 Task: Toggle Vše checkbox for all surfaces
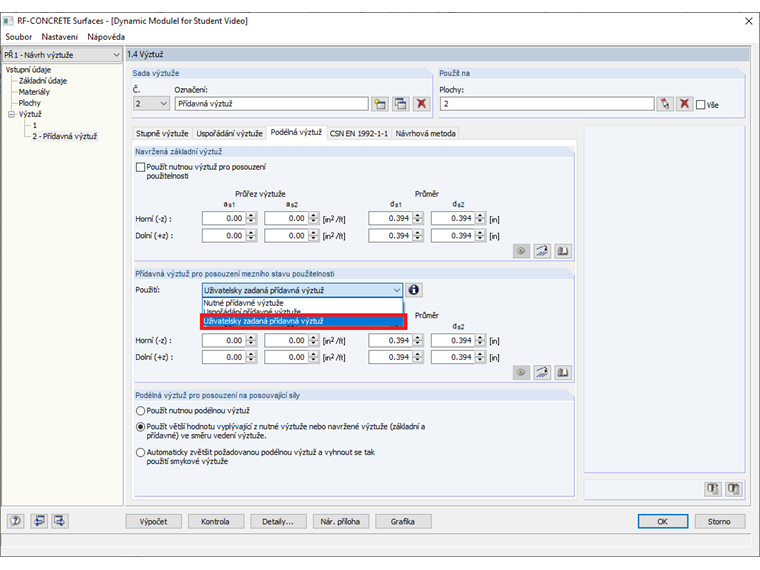(700, 105)
